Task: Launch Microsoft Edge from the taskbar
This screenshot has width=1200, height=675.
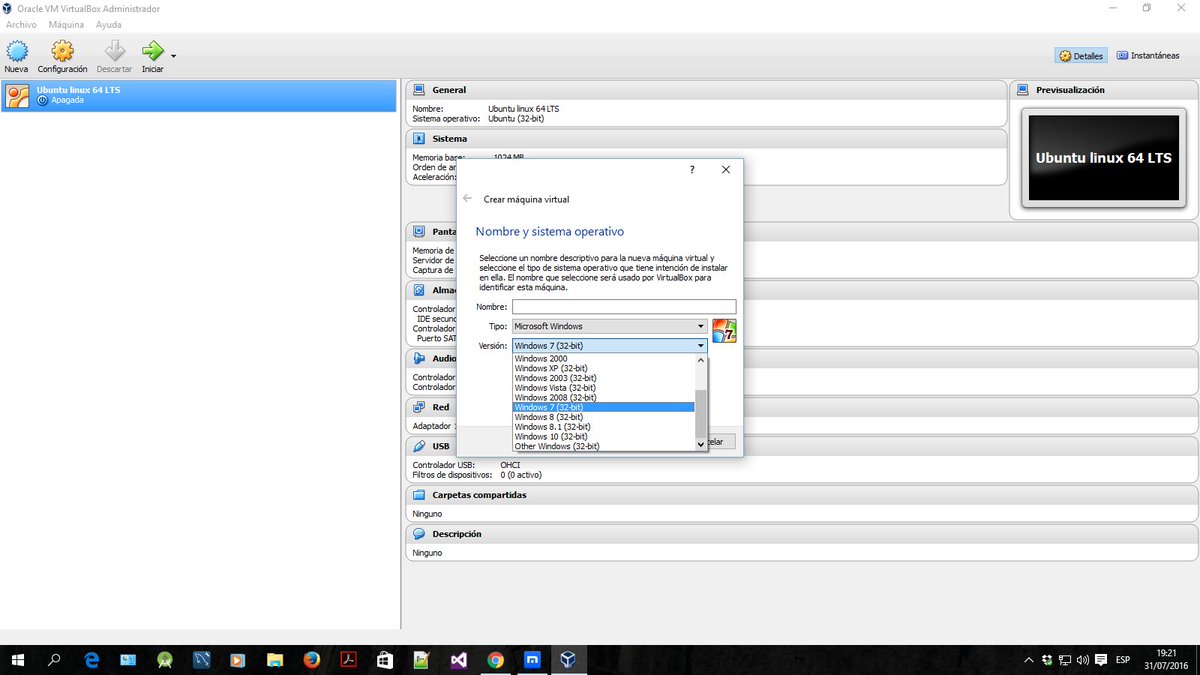Action: tap(92, 660)
